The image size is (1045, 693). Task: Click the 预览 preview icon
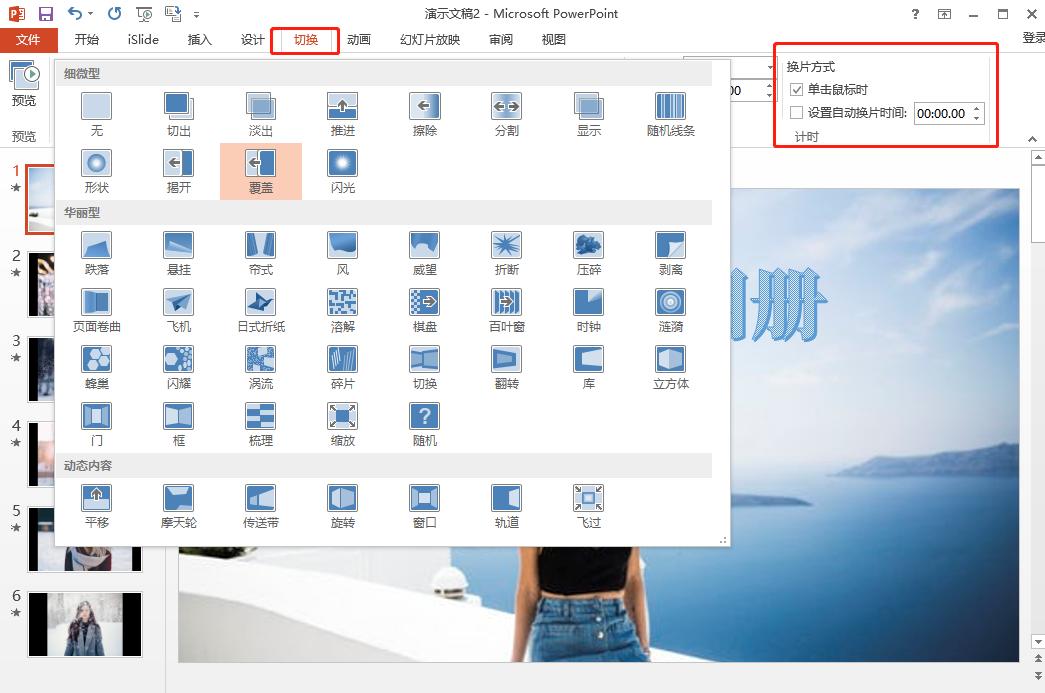pyautogui.click(x=24, y=73)
